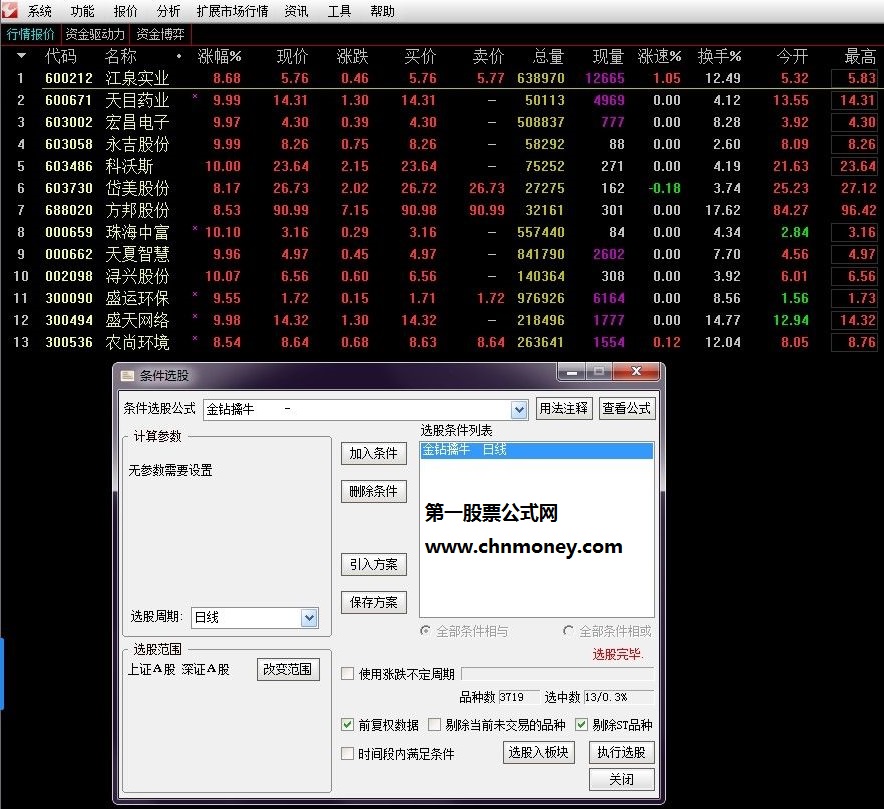Expand the 选股周期 dropdown arrow

coord(309,618)
